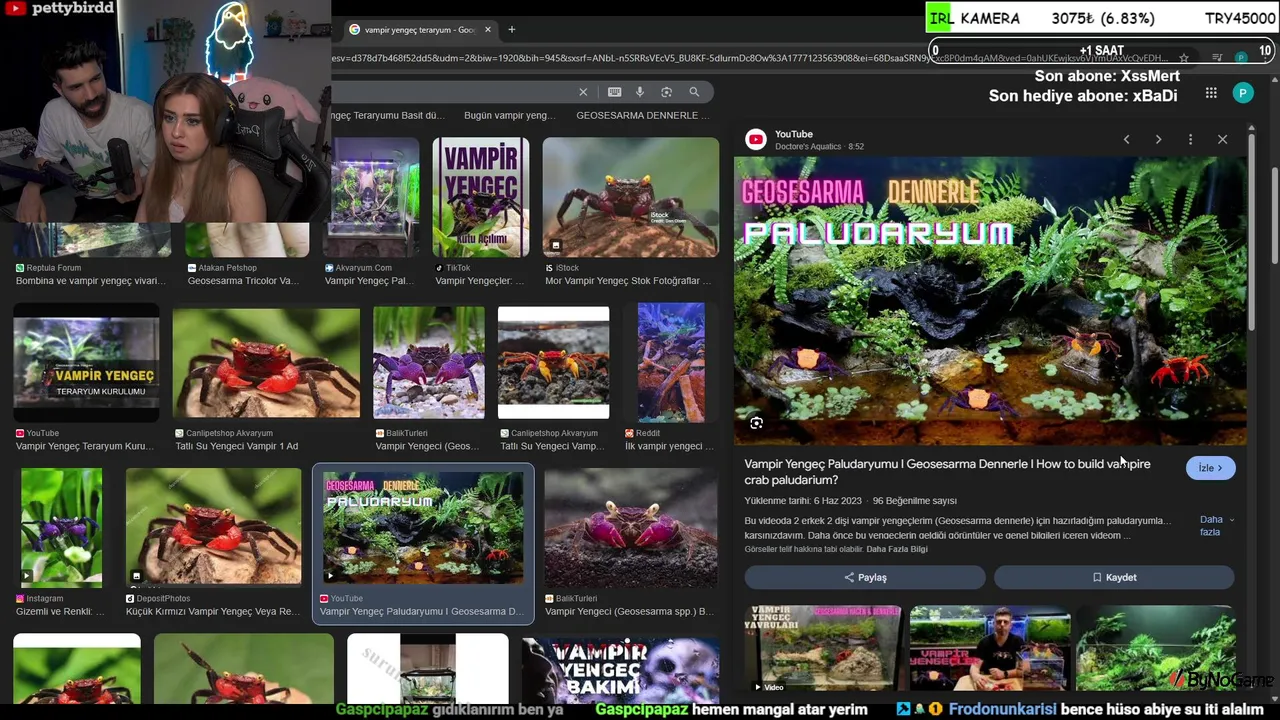Go to next image in preview panel

(1158, 140)
